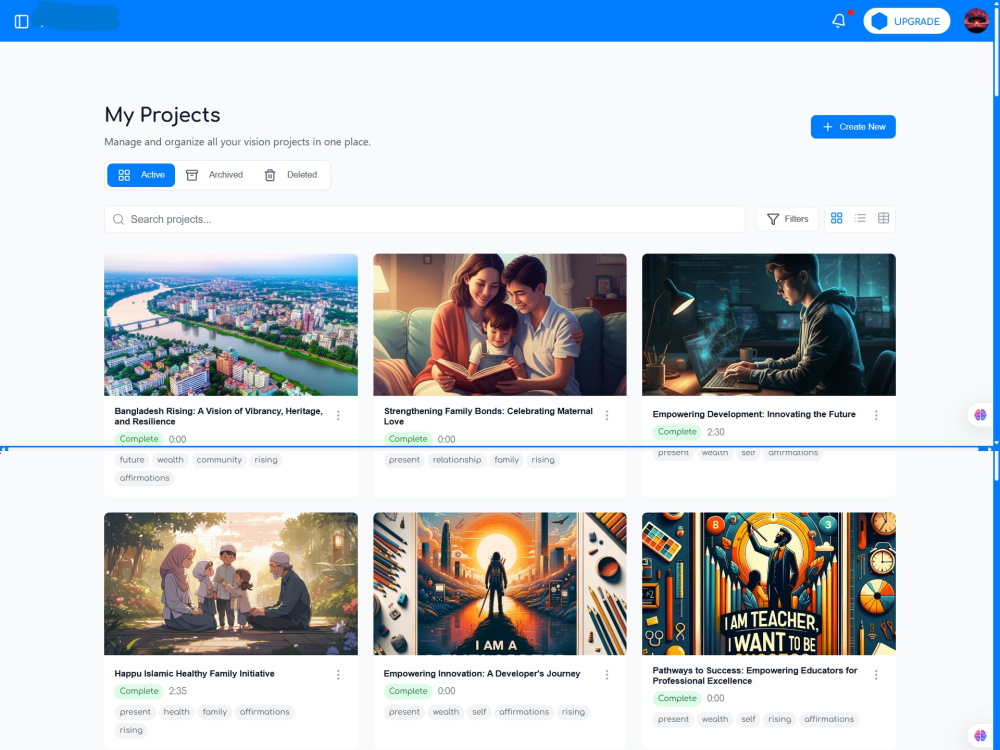Click the Strengthening Family Bonds title
This screenshot has width=1000, height=750.
488,416
